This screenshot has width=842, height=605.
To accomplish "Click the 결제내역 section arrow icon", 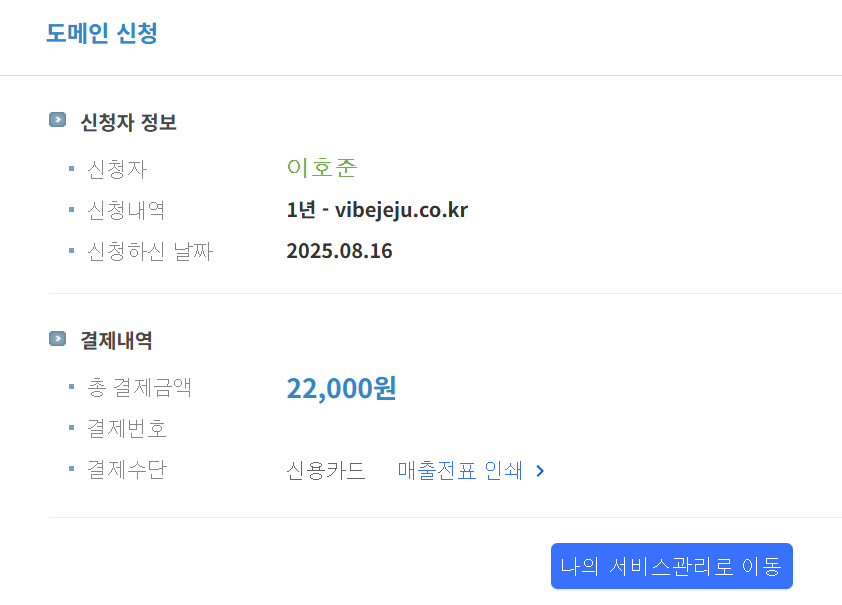I will coord(57,339).
